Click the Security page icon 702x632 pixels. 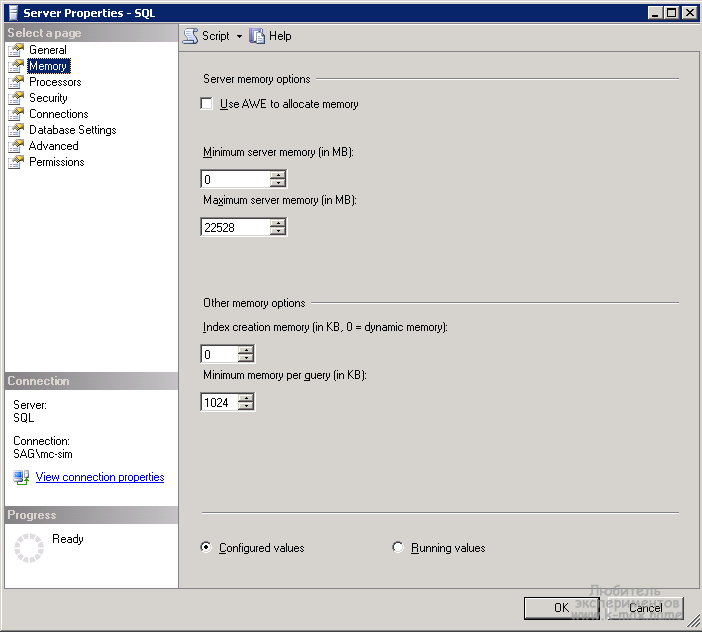click(x=16, y=98)
